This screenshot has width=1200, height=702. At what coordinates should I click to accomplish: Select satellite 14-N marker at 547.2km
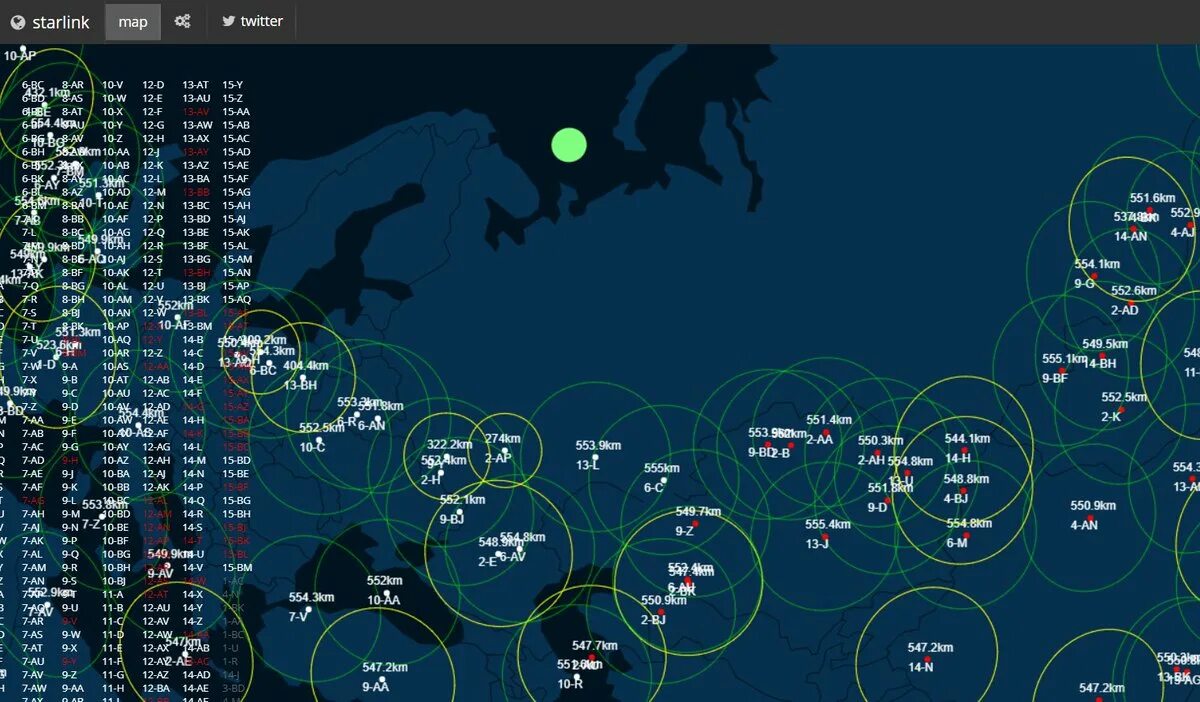[928, 660]
